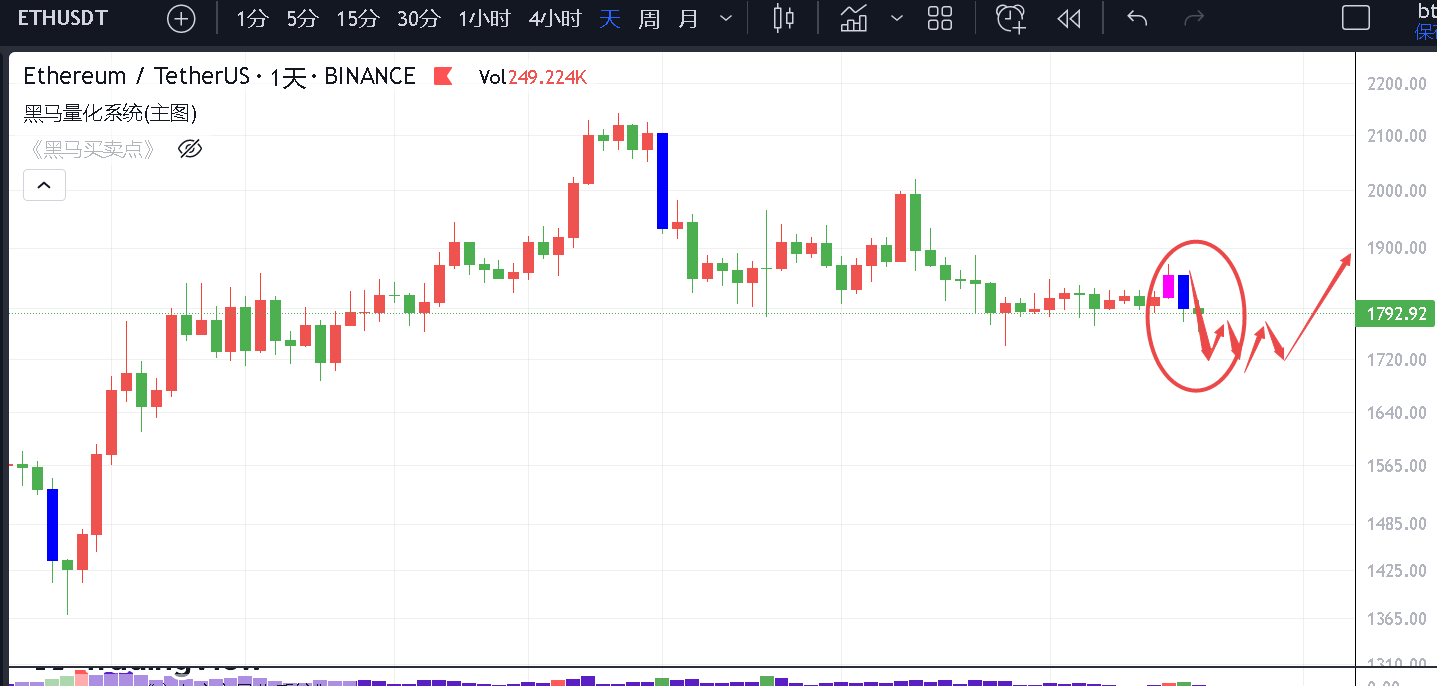Screen dimensions: 1437x686
Task: Click the Vol 249.224K value
Action: tap(533, 76)
